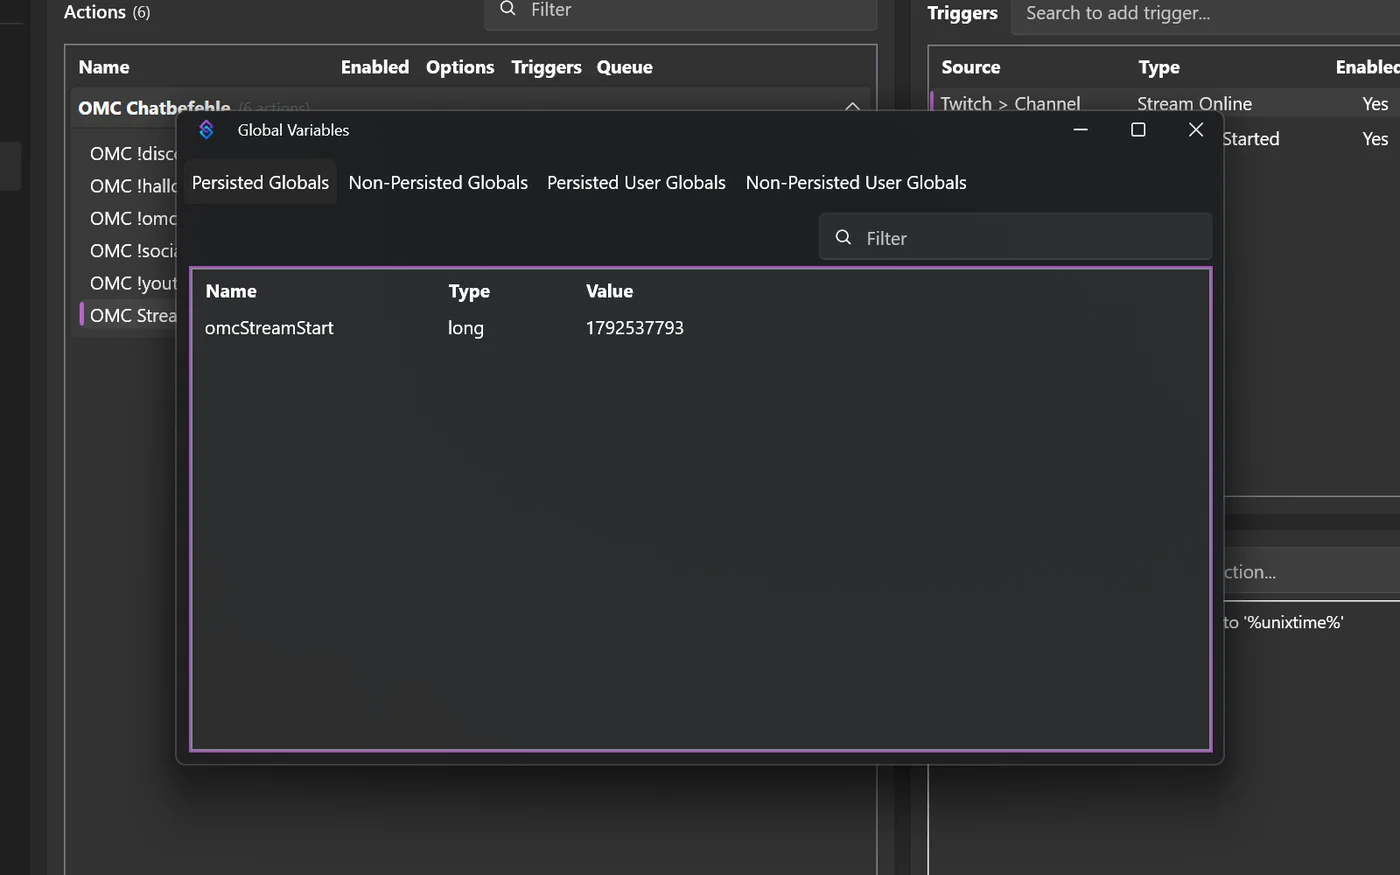Sort variables by Type column header

pyautogui.click(x=469, y=291)
